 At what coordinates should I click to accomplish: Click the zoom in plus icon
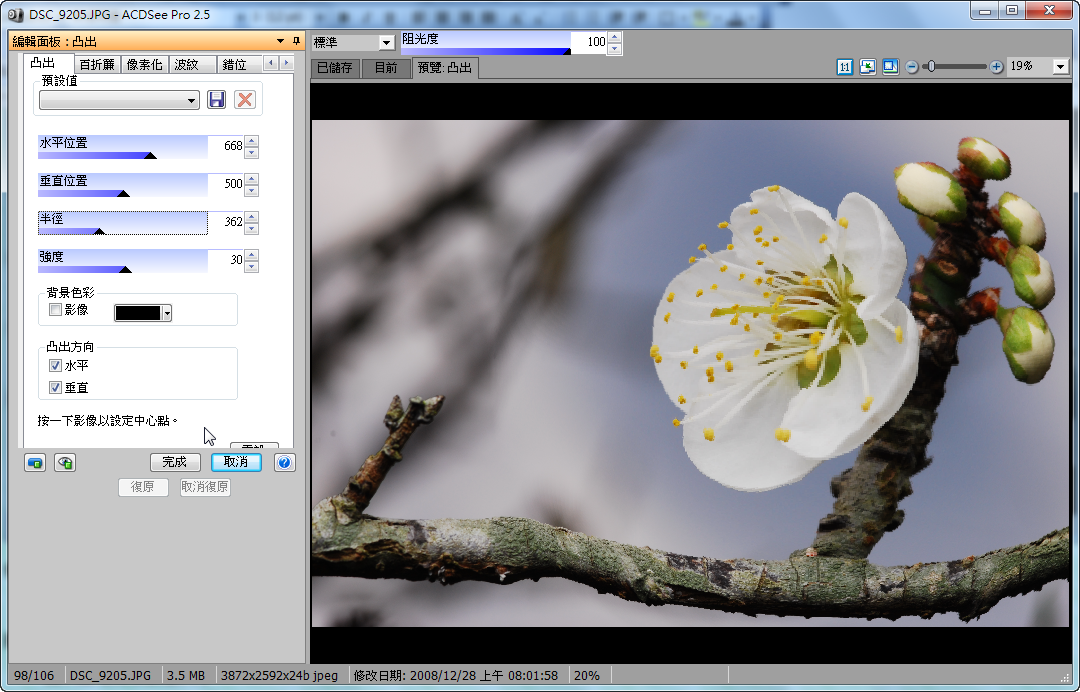tap(996, 66)
